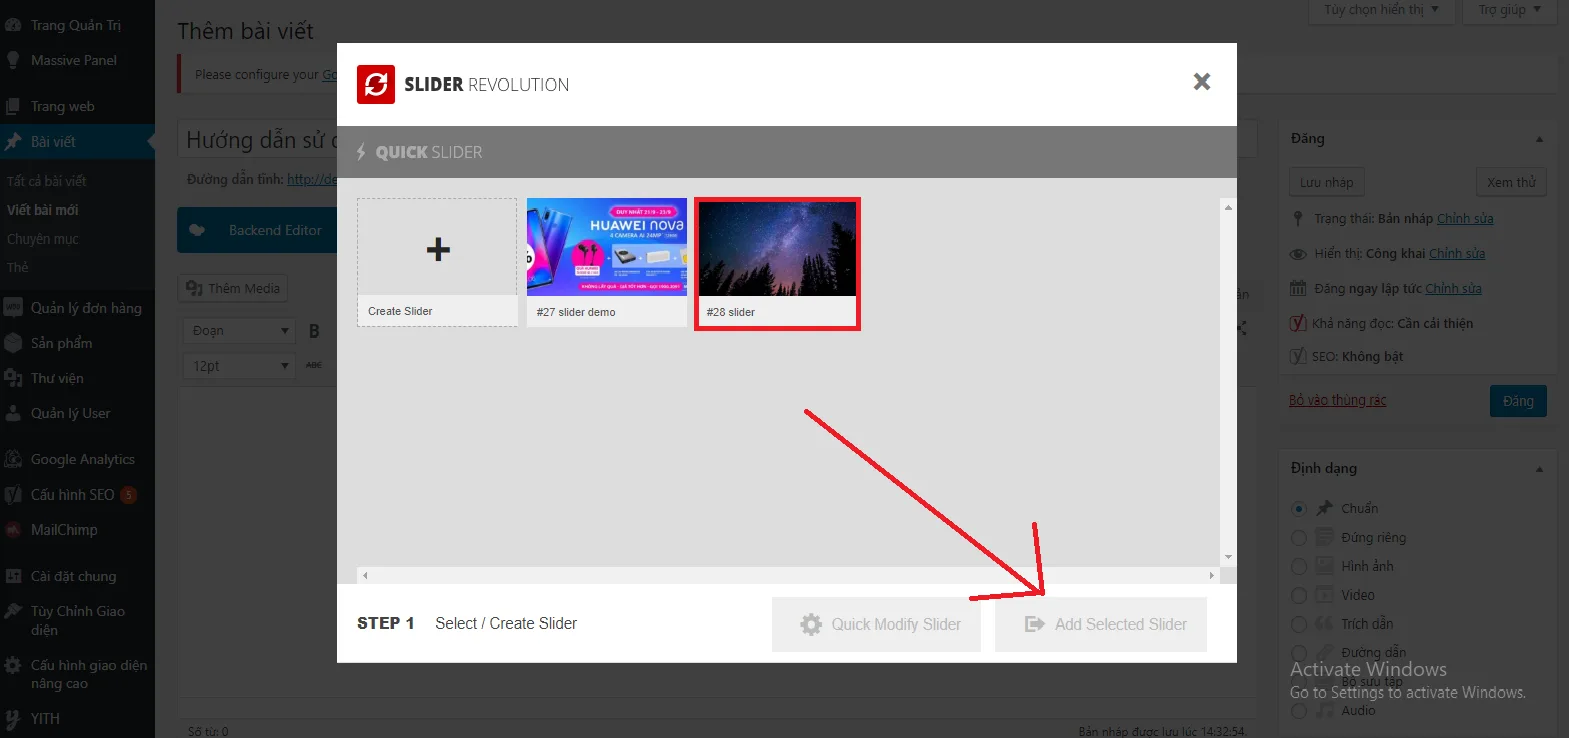
Task: Click the Quản lý User icon
Action: [13, 413]
